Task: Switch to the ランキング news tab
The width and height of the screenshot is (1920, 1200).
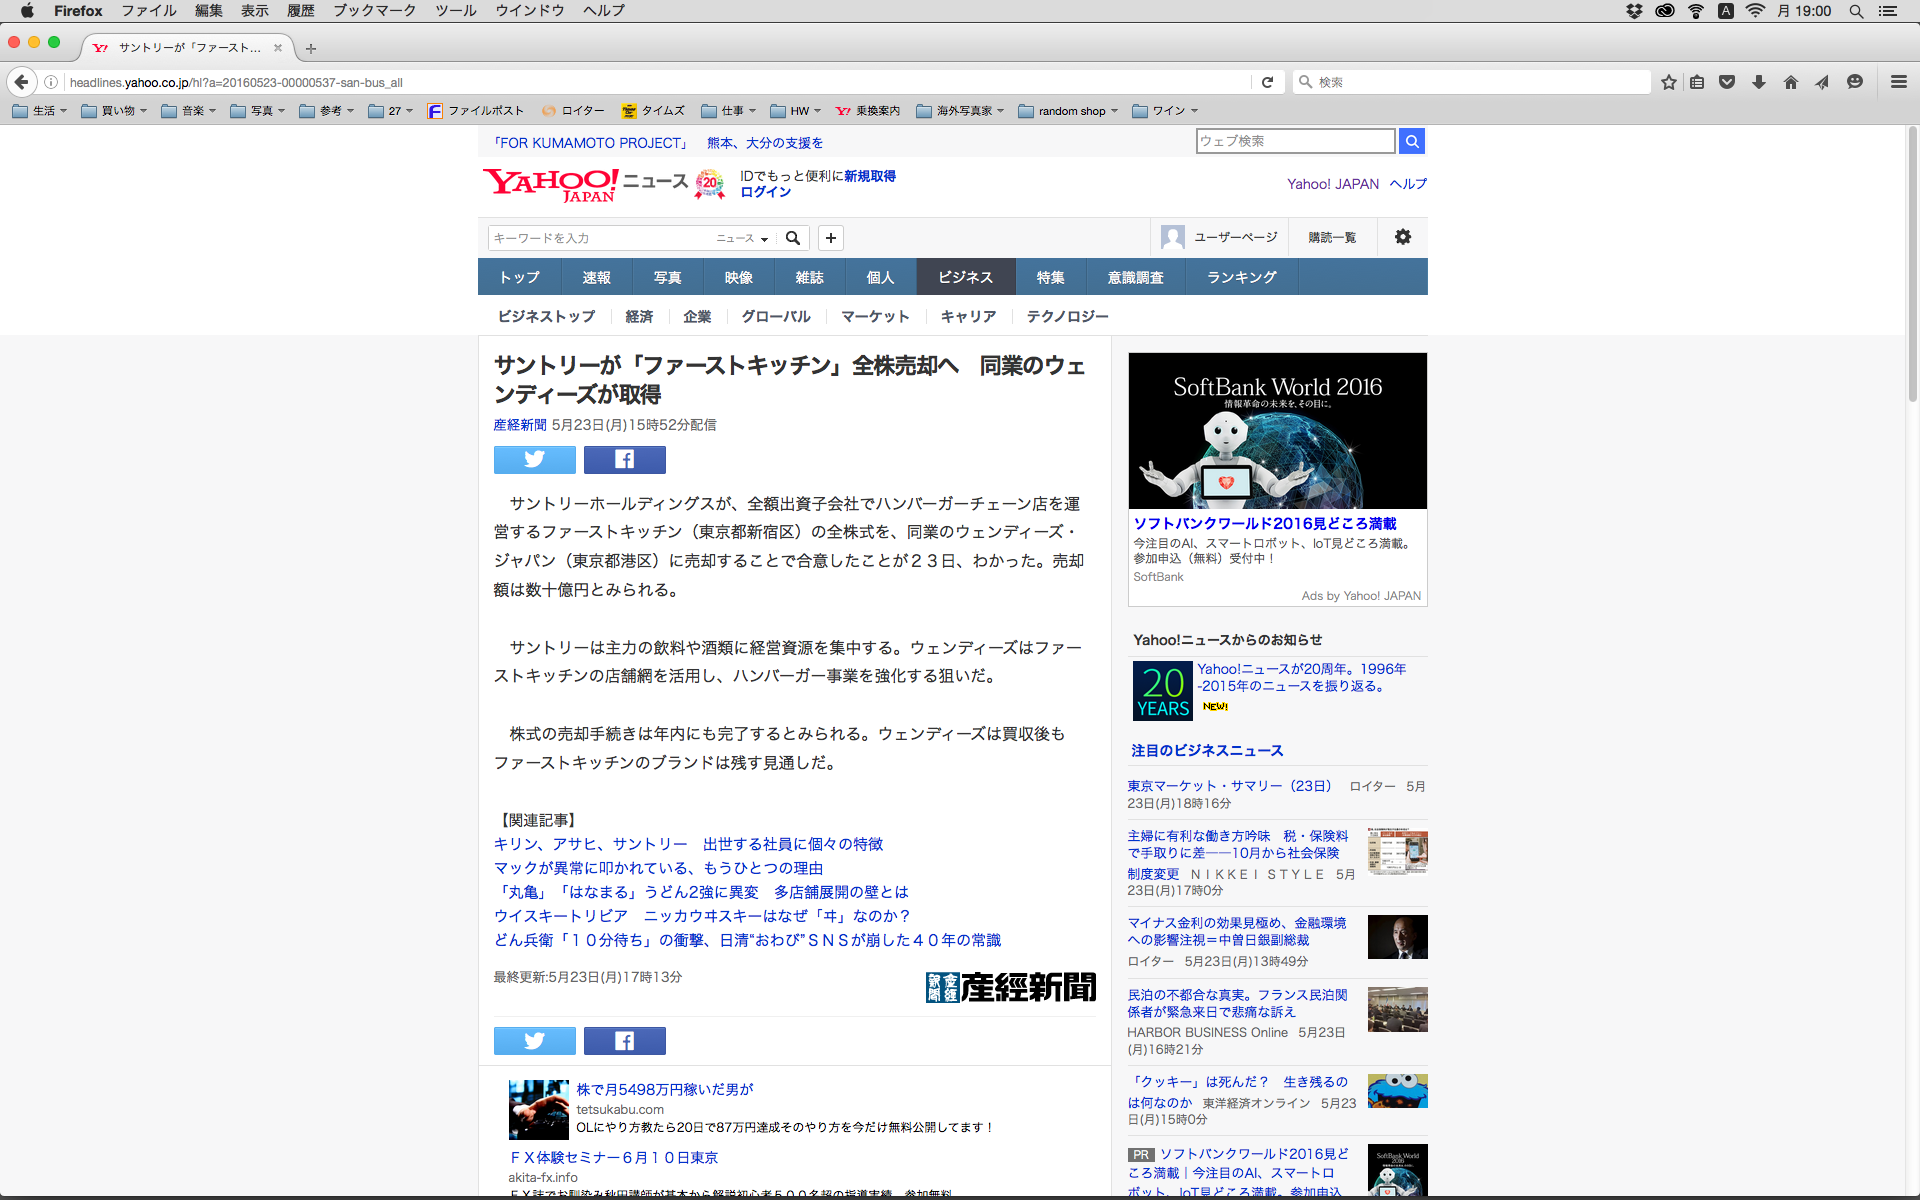Action: click(x=1241, y=277)
